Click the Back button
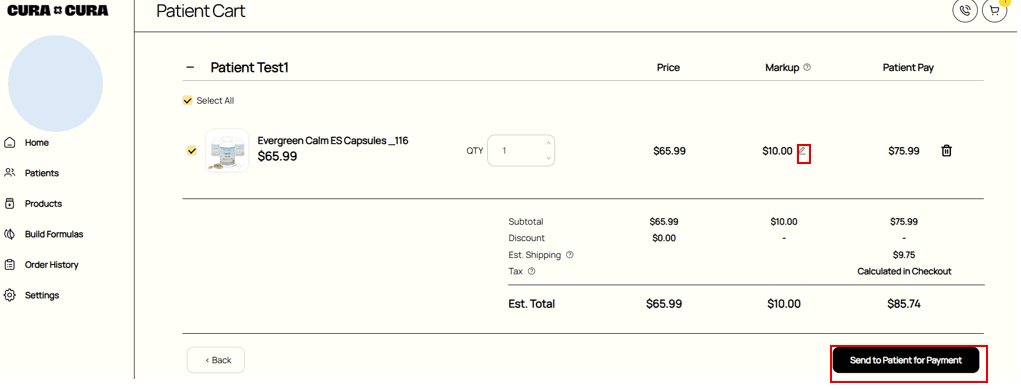 point(216,360)
